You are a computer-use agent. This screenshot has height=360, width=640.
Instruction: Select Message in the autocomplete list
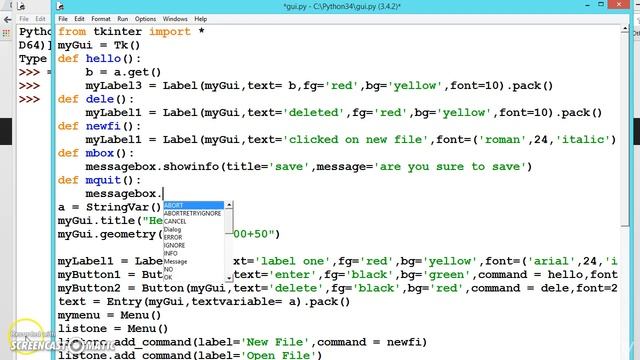click(x=193, y=261)
